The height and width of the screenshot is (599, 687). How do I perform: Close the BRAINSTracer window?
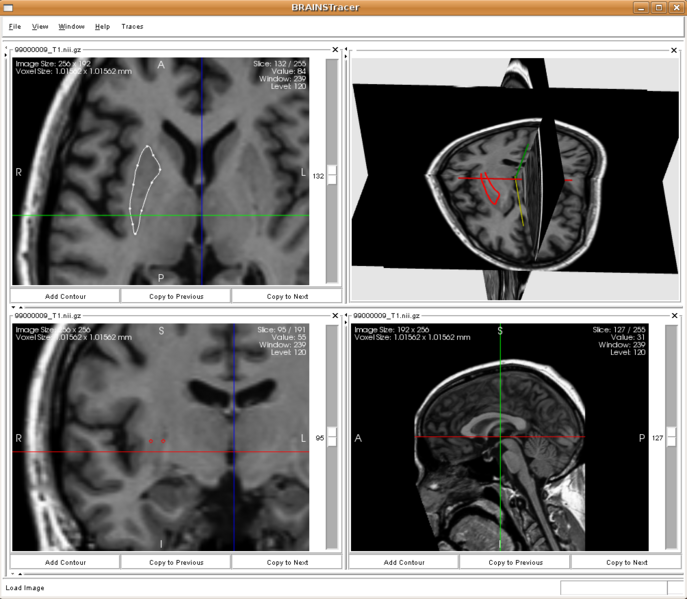(676, 7)
